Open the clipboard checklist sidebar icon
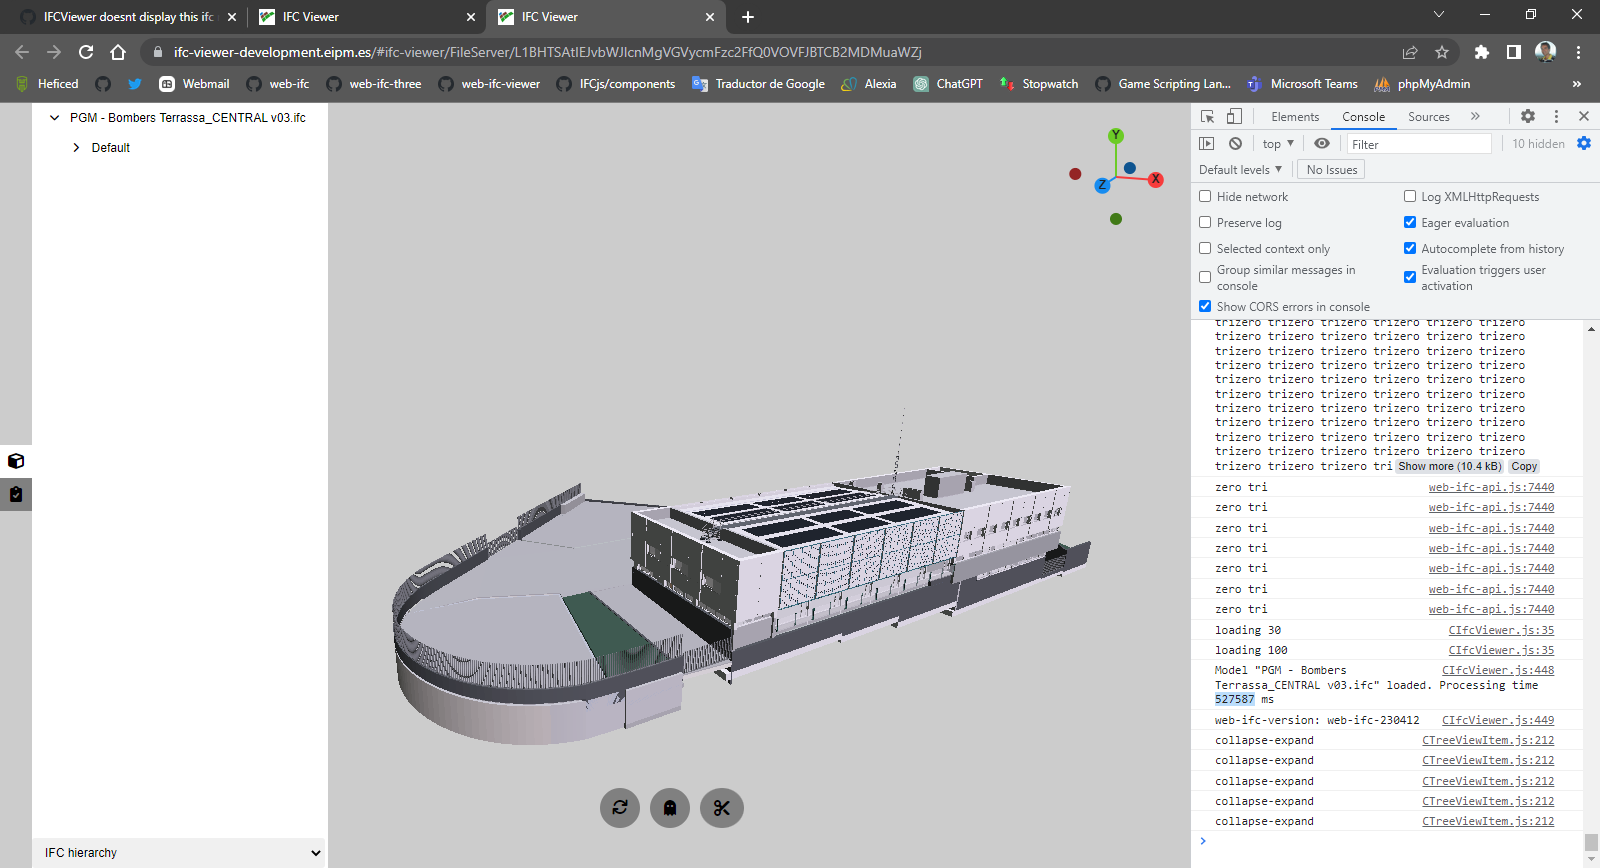Image resolution: width=1600 pixels, height=868 pixels. point(16,495)
